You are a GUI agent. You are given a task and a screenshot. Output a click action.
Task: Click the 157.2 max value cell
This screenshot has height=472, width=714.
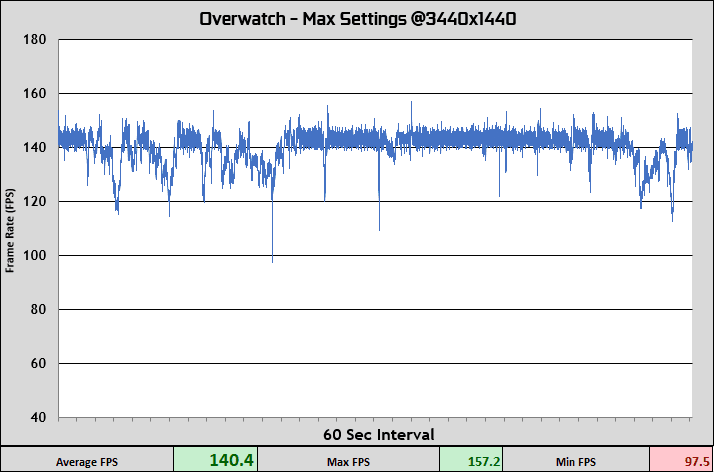click(x=471, y=460)
